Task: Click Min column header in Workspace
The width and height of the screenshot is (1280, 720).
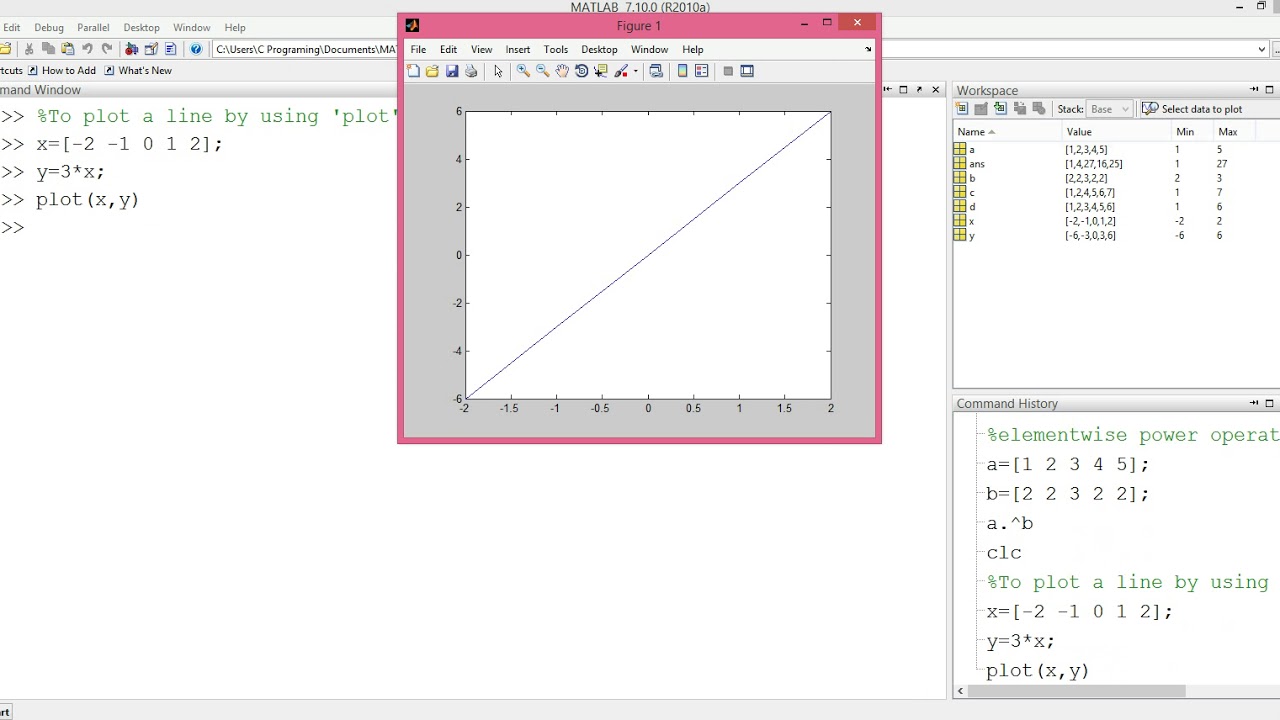Action: pos(1192,132)
